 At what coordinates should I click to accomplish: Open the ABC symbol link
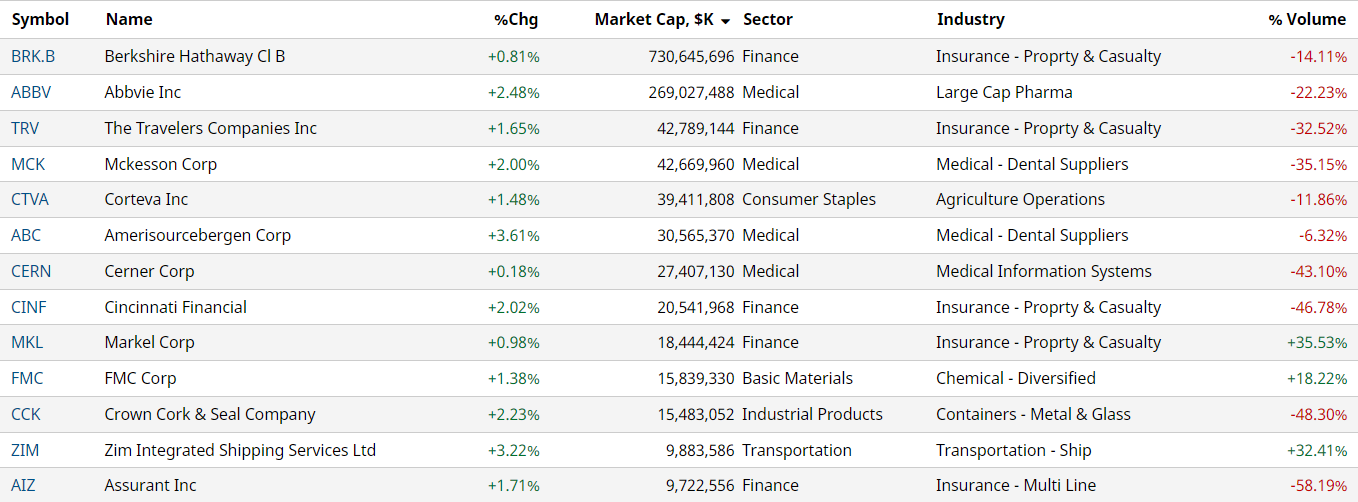(x=27, y=236)
